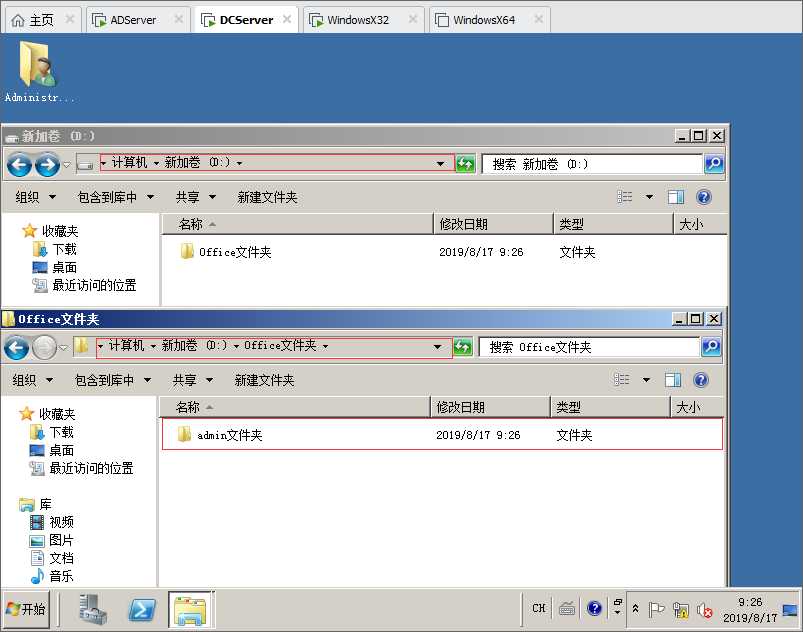803x632 pixels.
Task: Expand address history dropdown in 新加卷 (D:) window
Action: click(440, 164)
